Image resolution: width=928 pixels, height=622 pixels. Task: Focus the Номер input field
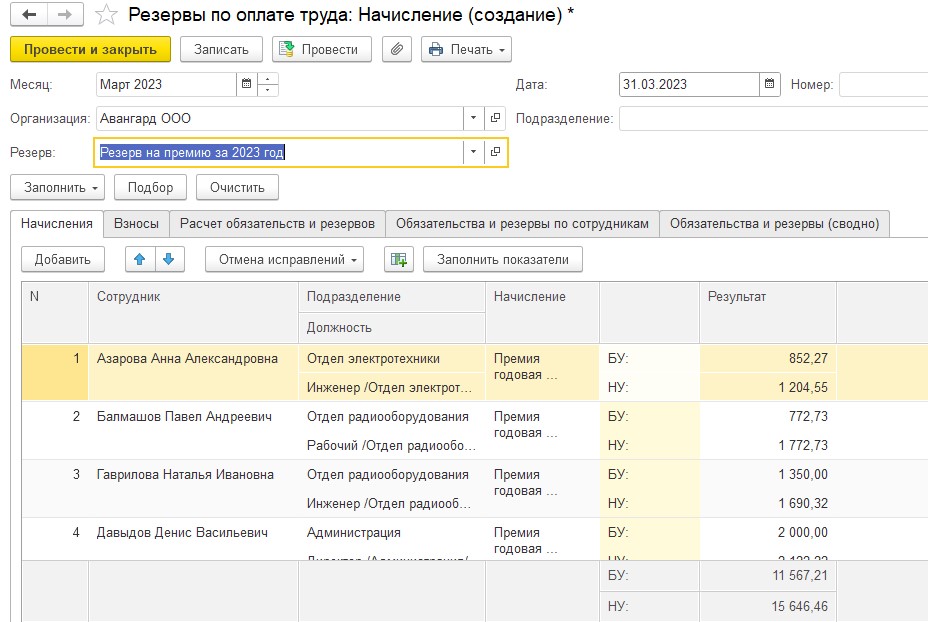click(x=884, y=84)
